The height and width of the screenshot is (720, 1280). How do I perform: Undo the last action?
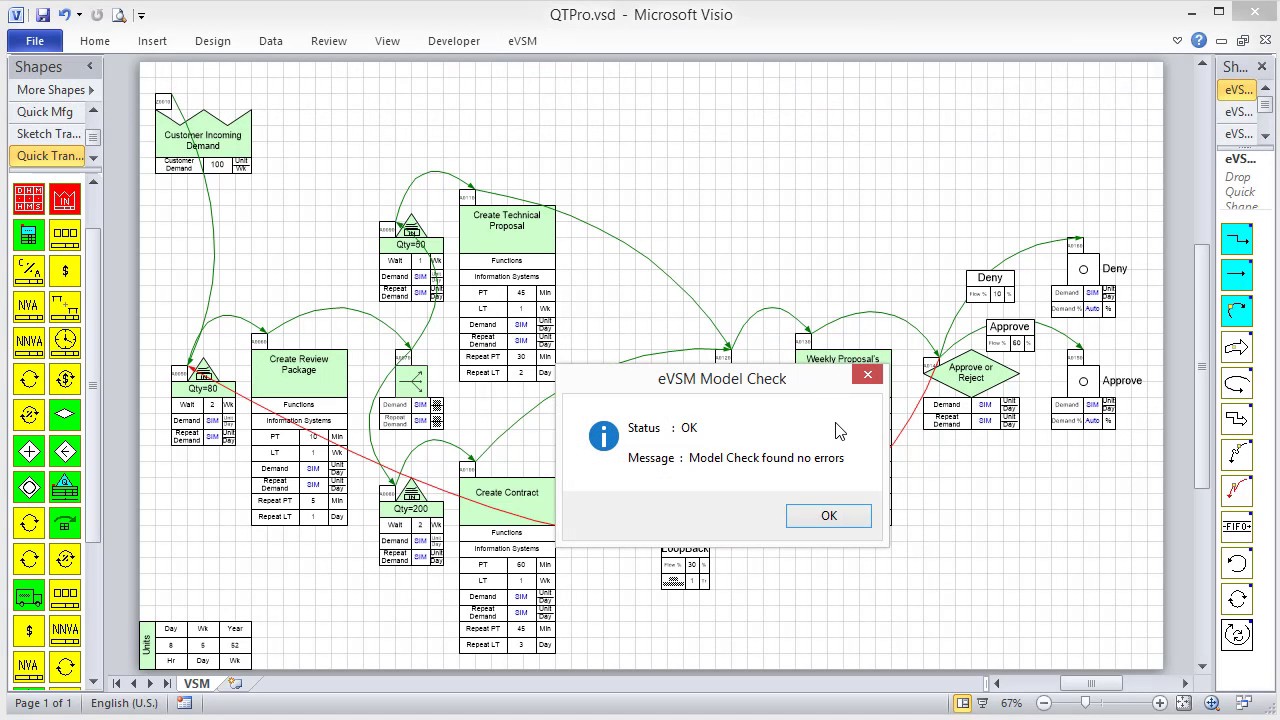coord(64,15)
